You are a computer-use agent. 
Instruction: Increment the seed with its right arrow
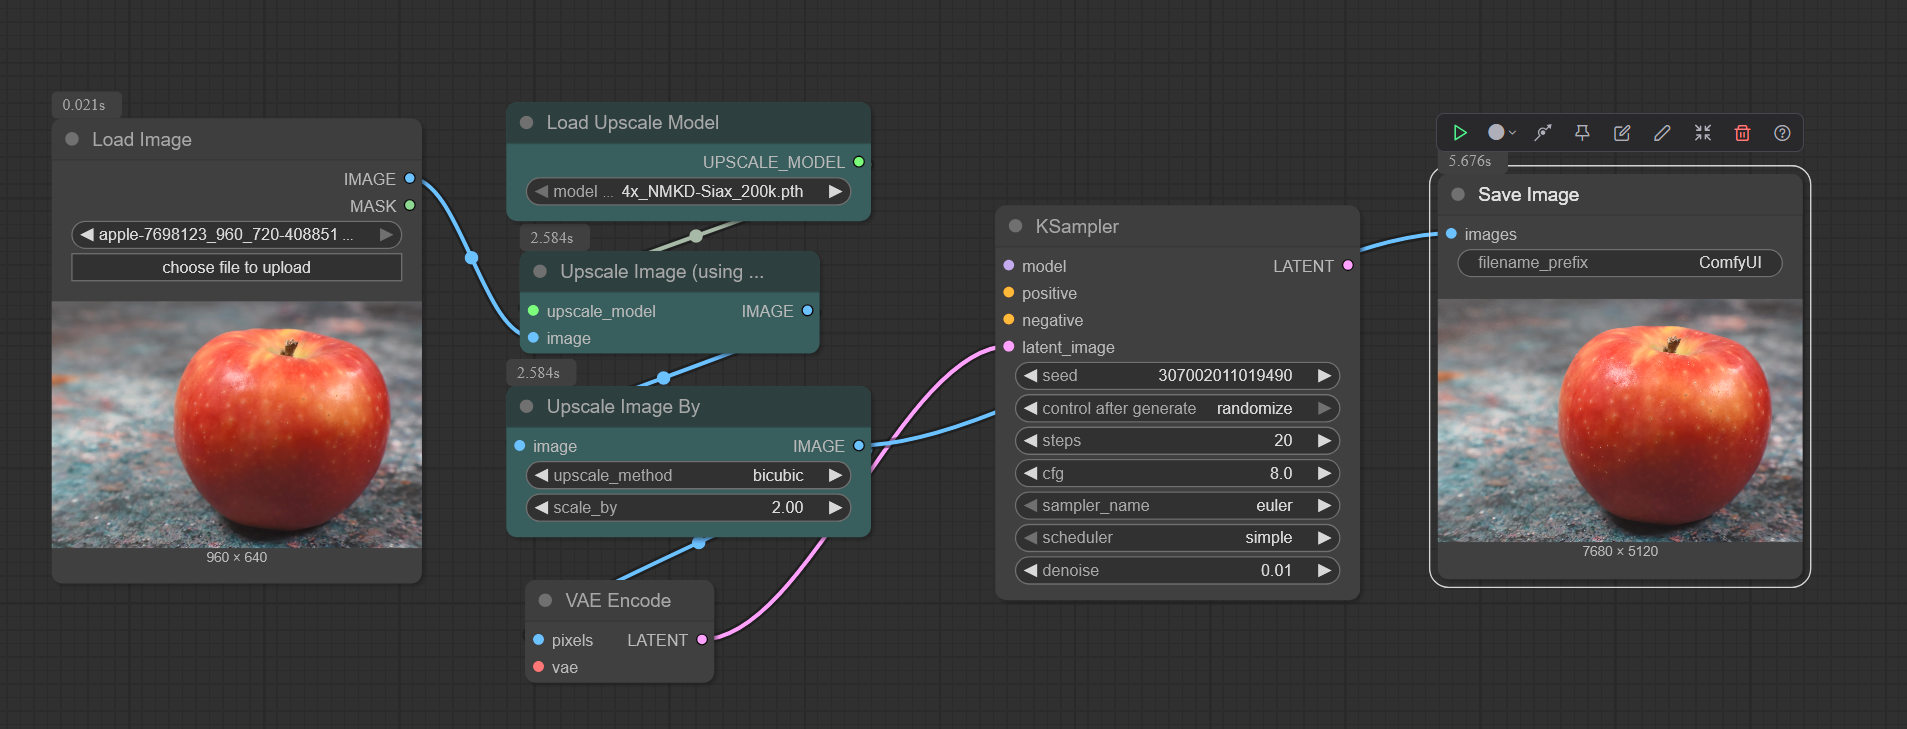pyautogui.click(x=1324, y=375)
